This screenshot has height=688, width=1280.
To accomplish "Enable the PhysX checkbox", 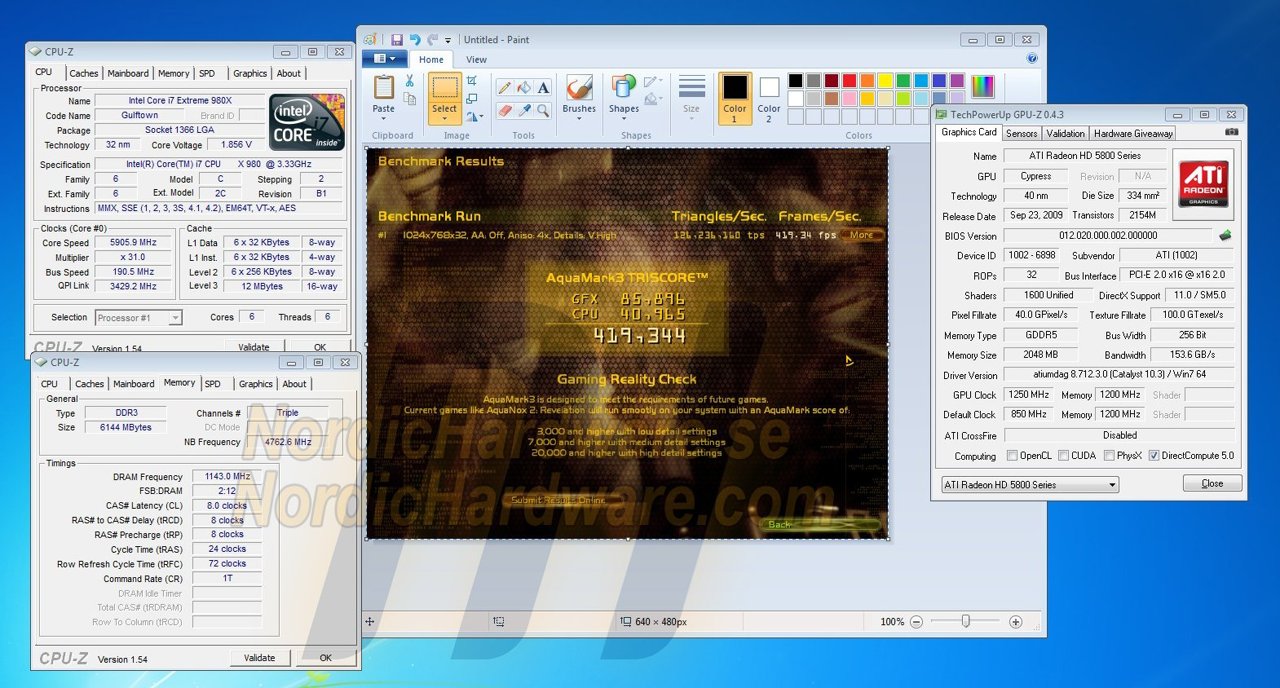I will point(1109,456).
